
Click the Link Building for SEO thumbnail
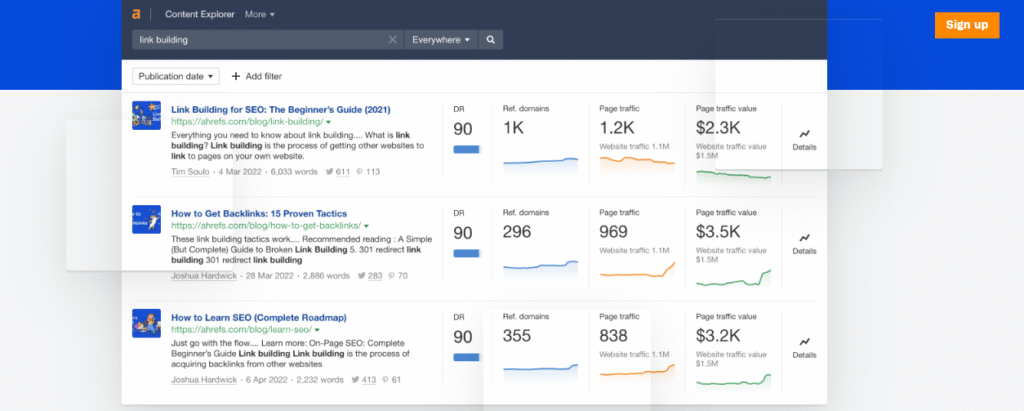(146, 115)
